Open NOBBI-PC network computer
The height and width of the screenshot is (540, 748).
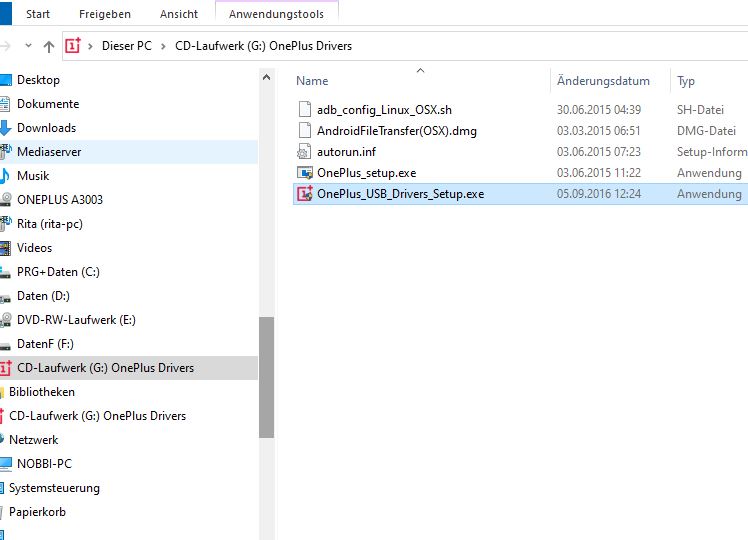pyautogui.click(x=44, y=464)
